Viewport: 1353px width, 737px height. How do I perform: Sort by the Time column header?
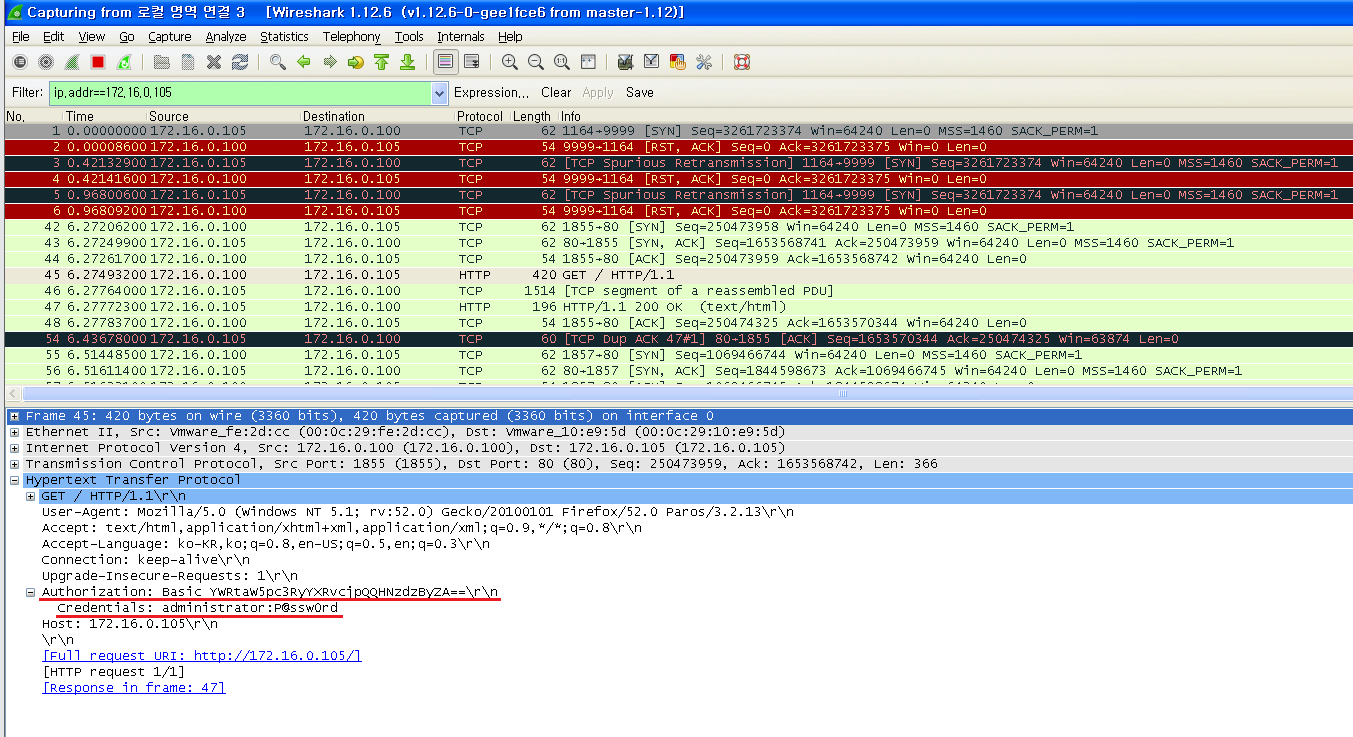(x=80, y=117)
